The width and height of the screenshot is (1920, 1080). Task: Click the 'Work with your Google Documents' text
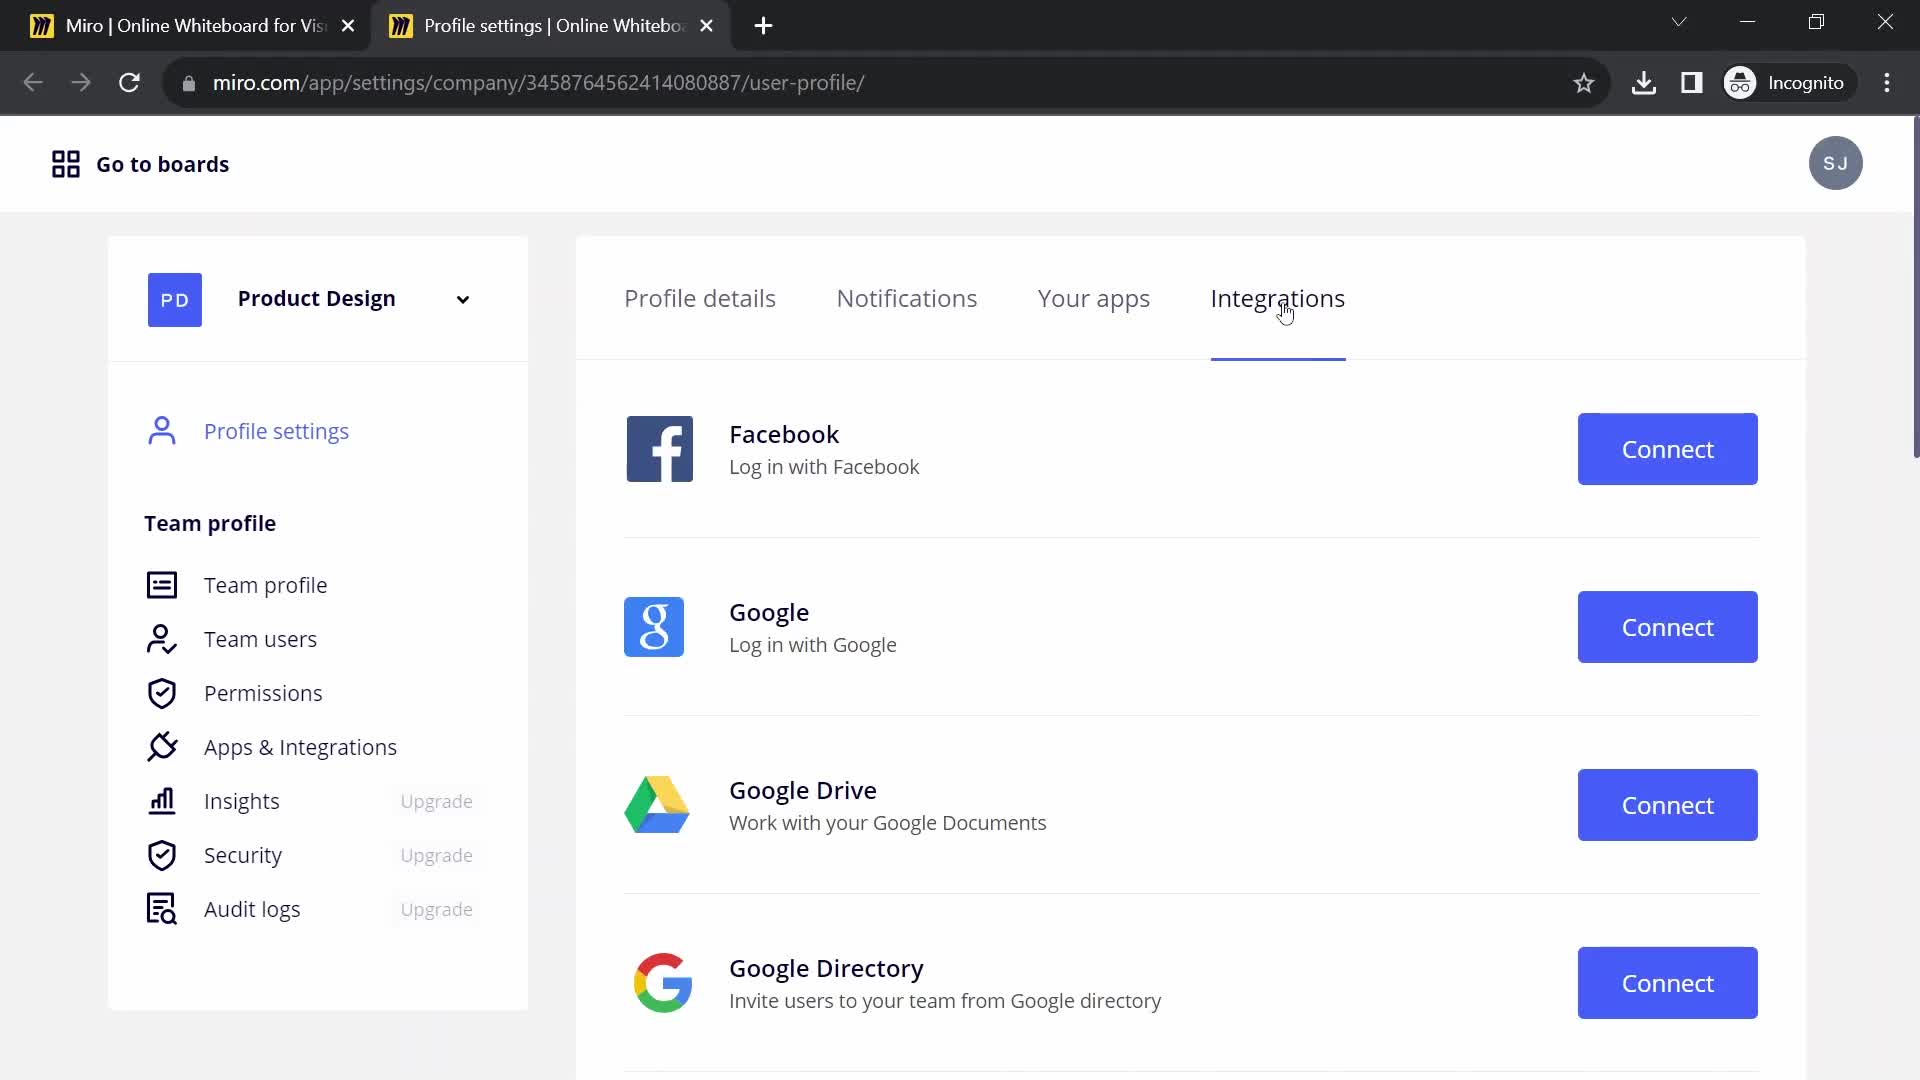[887, 823]
